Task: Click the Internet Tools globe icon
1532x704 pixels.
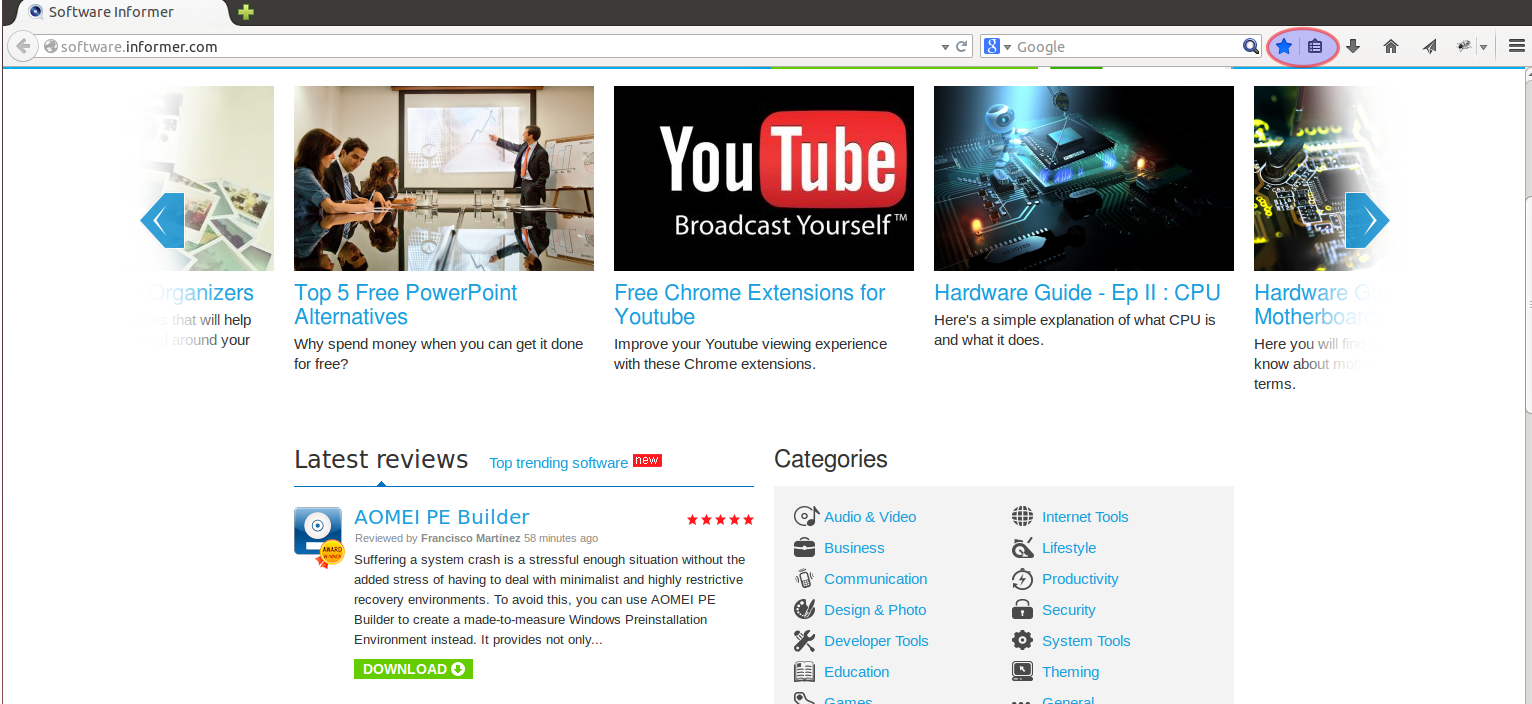Action: [1022, 516]
